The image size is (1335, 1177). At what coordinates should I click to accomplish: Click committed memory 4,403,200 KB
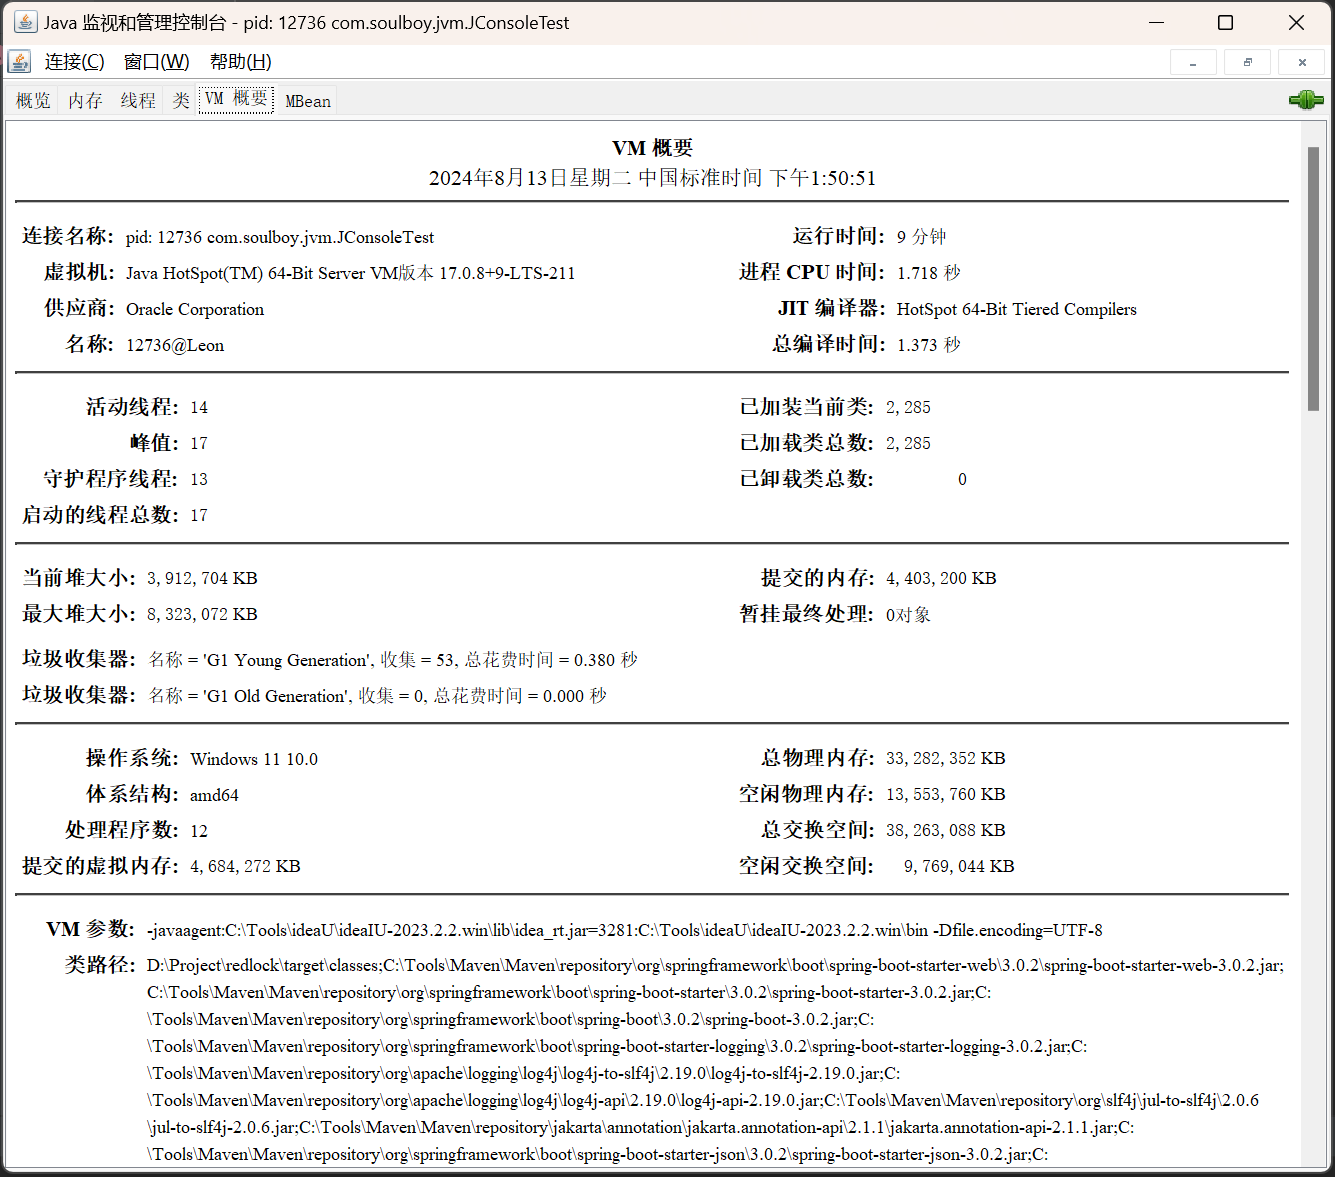pos(941,578)
